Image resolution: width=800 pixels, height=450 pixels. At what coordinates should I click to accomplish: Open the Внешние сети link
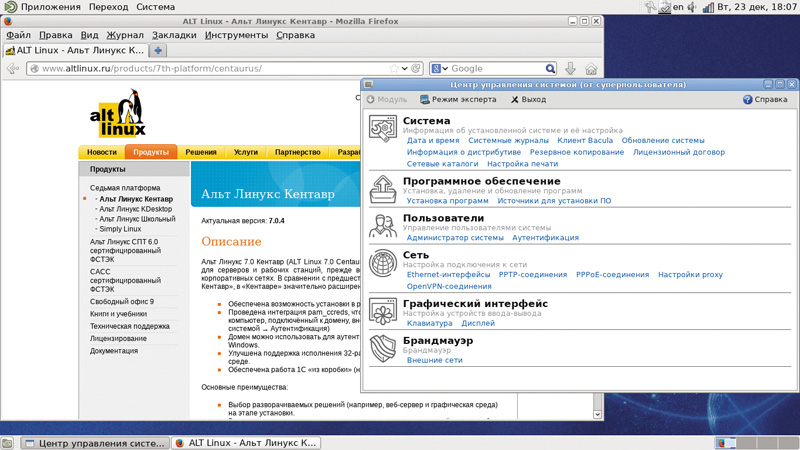click(x=434, y=360)
